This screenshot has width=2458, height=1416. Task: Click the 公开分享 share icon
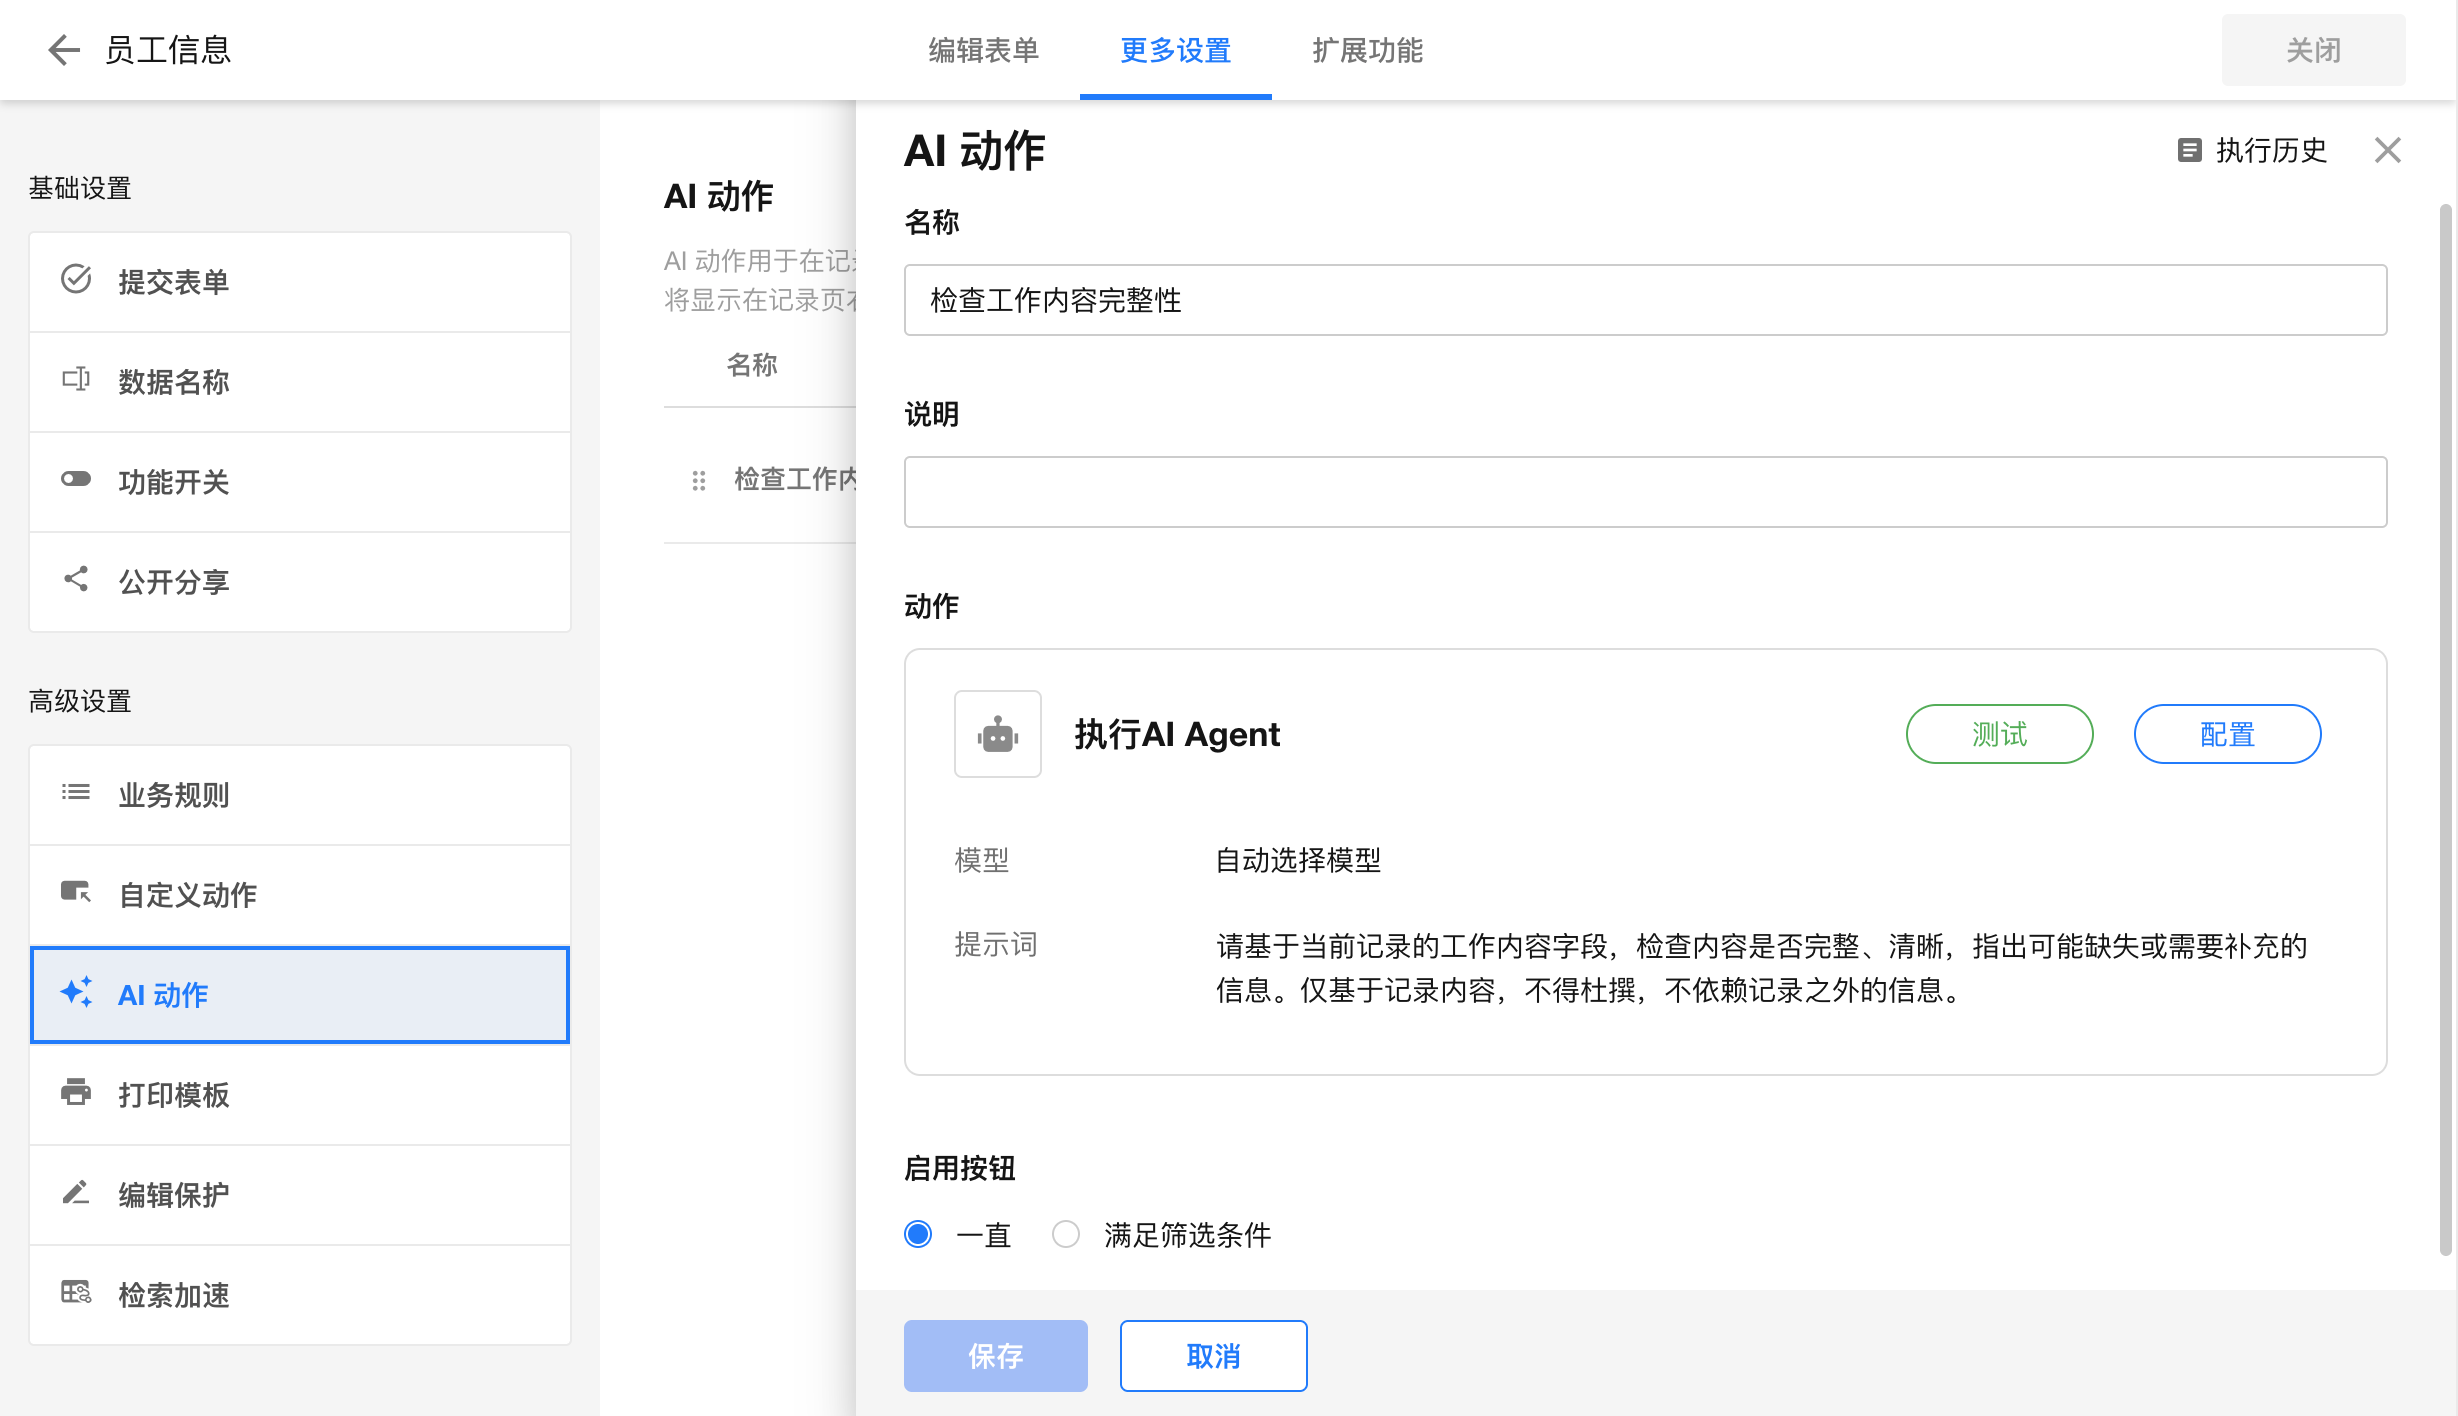tap(76, 579)
